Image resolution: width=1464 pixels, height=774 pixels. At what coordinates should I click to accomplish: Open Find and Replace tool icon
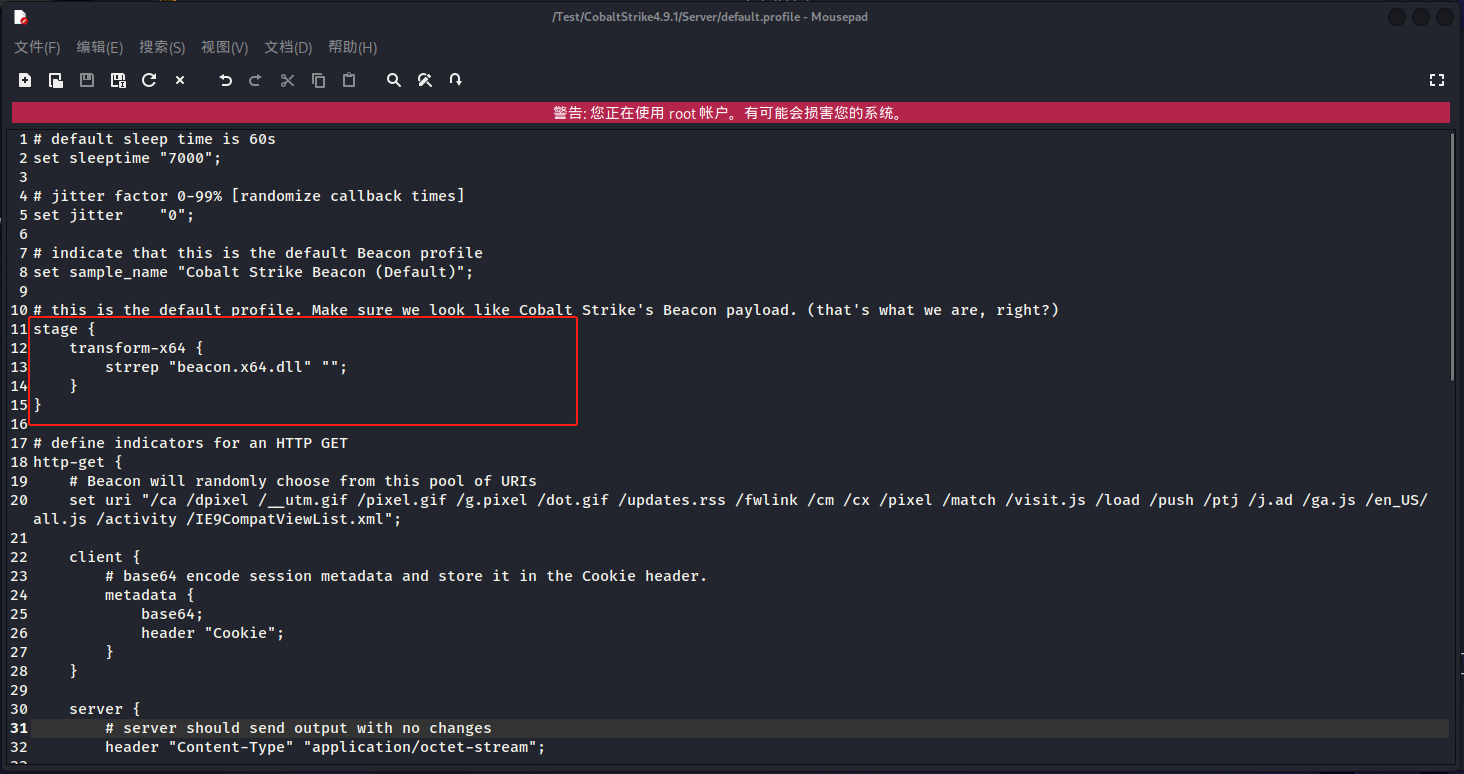425,80
